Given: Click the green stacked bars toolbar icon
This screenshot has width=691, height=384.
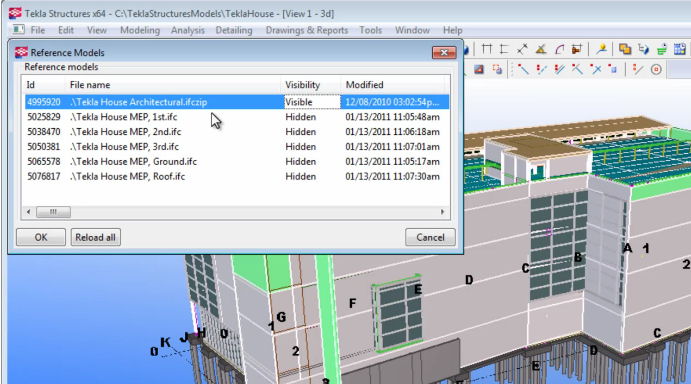Looking at the screenshot, I should coord(661,49).
